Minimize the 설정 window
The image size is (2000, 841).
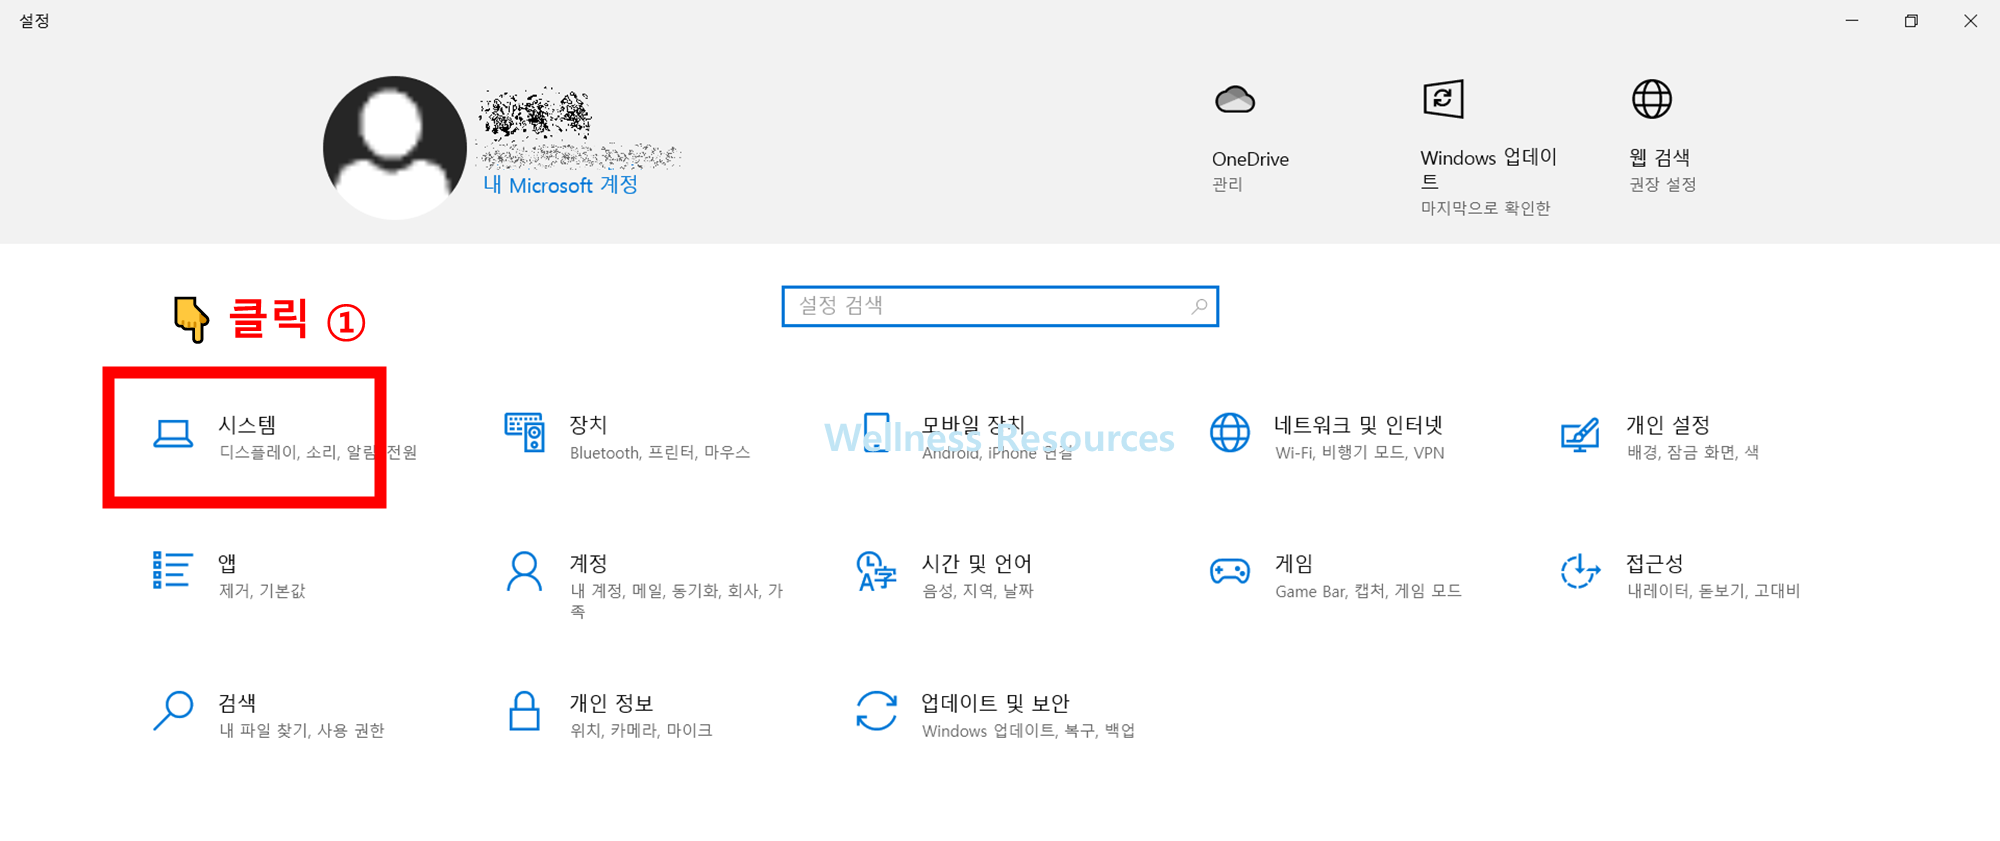point(1852,21)
